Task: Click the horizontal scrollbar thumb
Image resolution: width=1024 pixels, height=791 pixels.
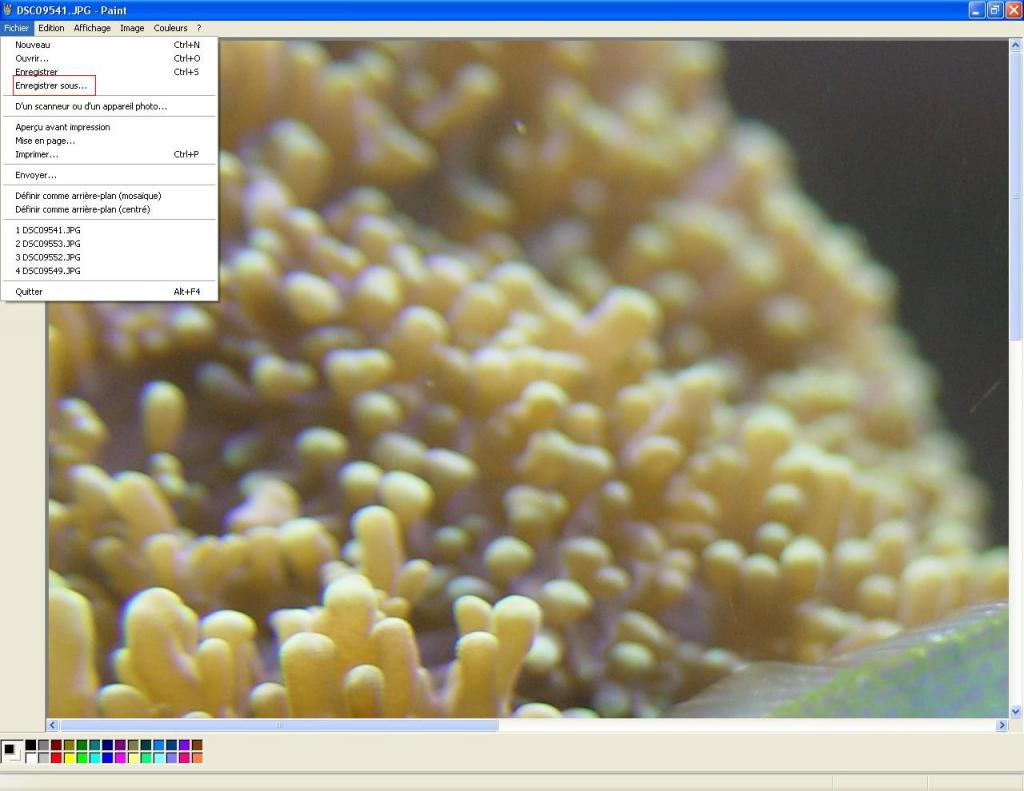Action: coord(280,725)
